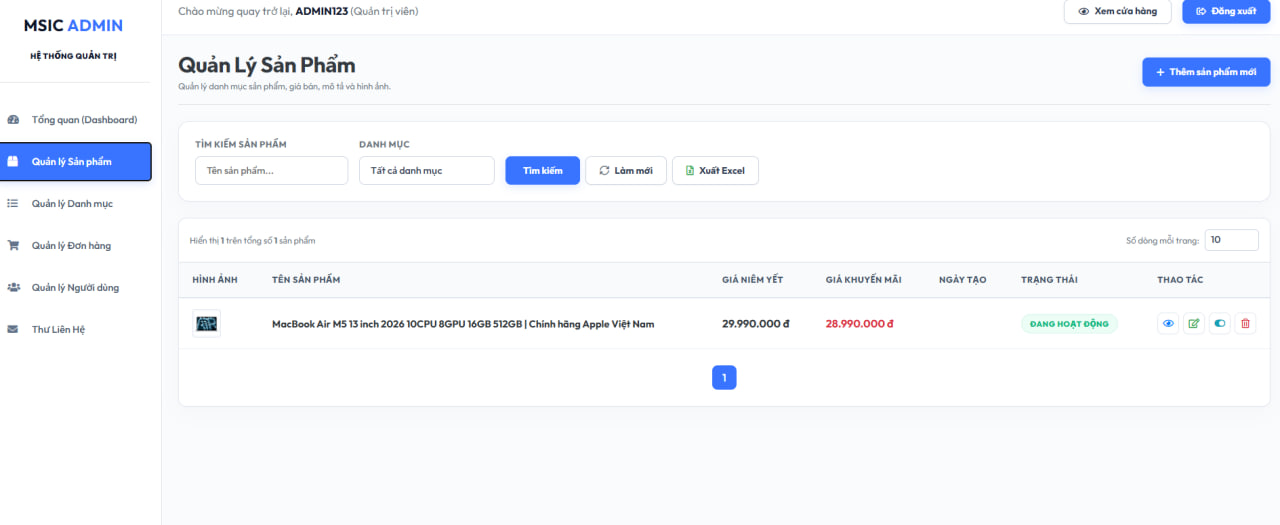The width and height of the screenshot is (1280, 525).
Task: Click the 28.990.000 đ promotional price
Action: click(860, 323)
